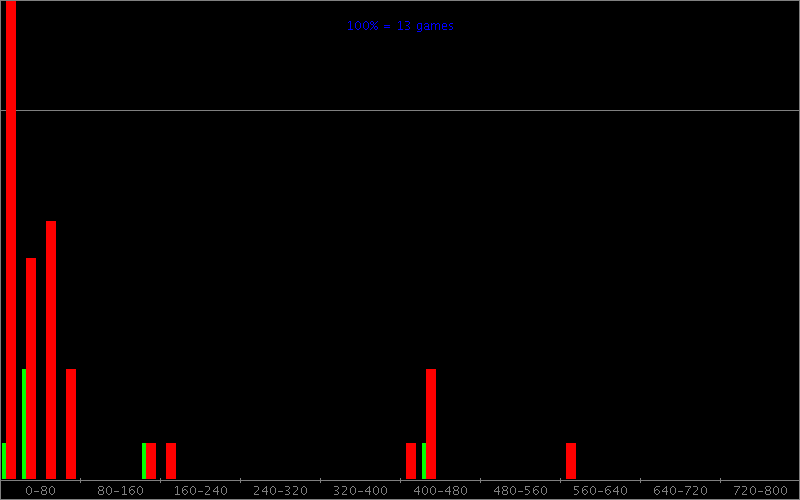This screenshot has width=800, height=500.
Task: Click the 560-640 axis label
Action: [600, 491]
